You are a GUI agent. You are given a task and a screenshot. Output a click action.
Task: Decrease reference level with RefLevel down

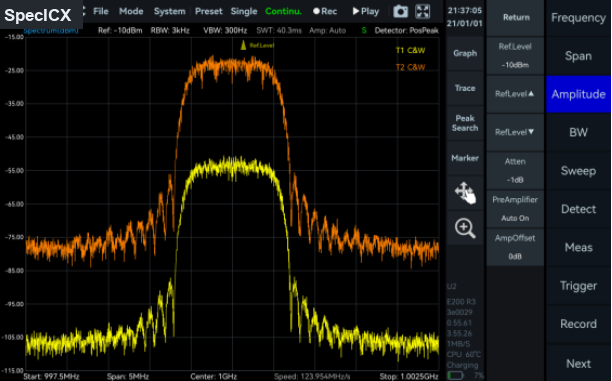click(x=515, y=132)
